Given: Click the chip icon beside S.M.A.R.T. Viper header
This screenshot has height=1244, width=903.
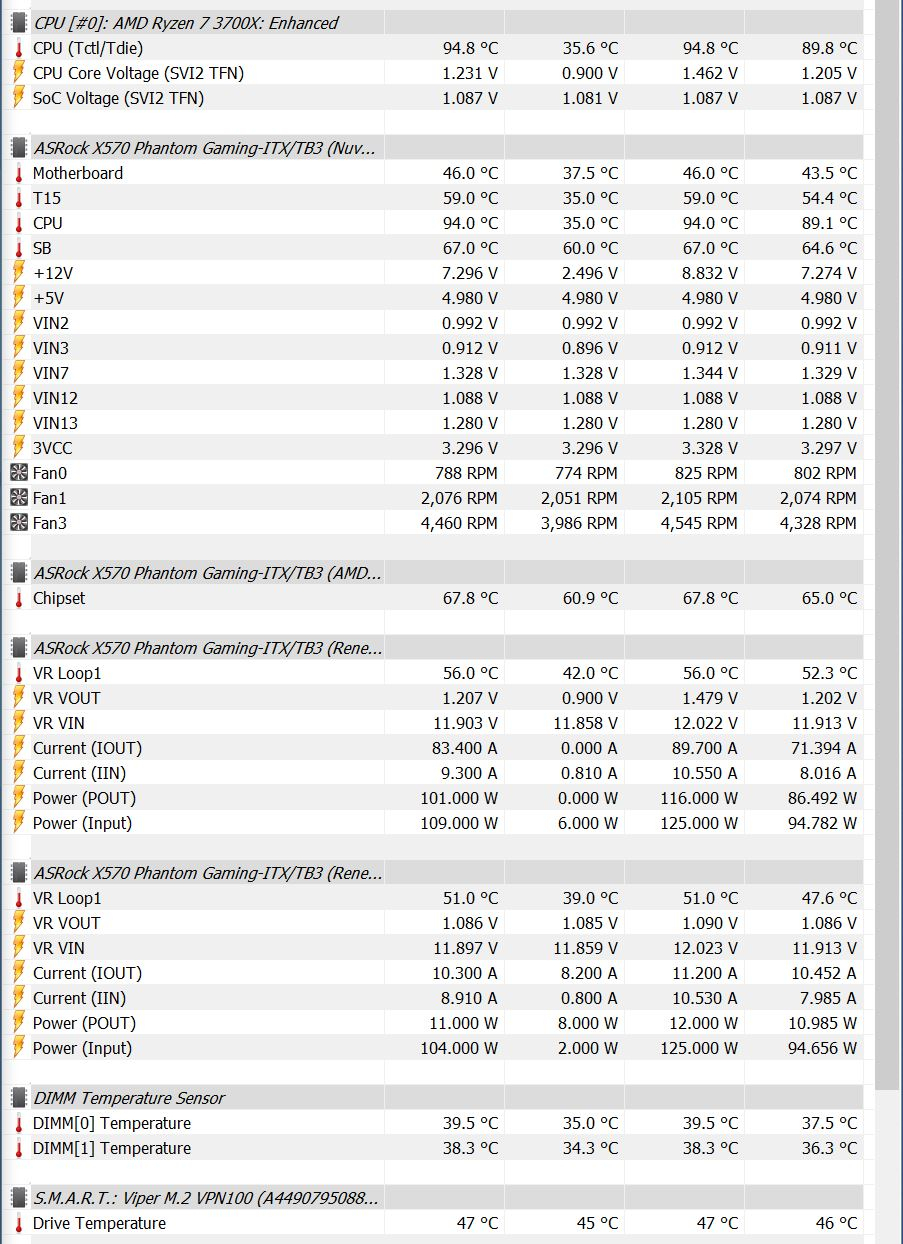Looking at the screenshot, I should tap(18, 1197).
